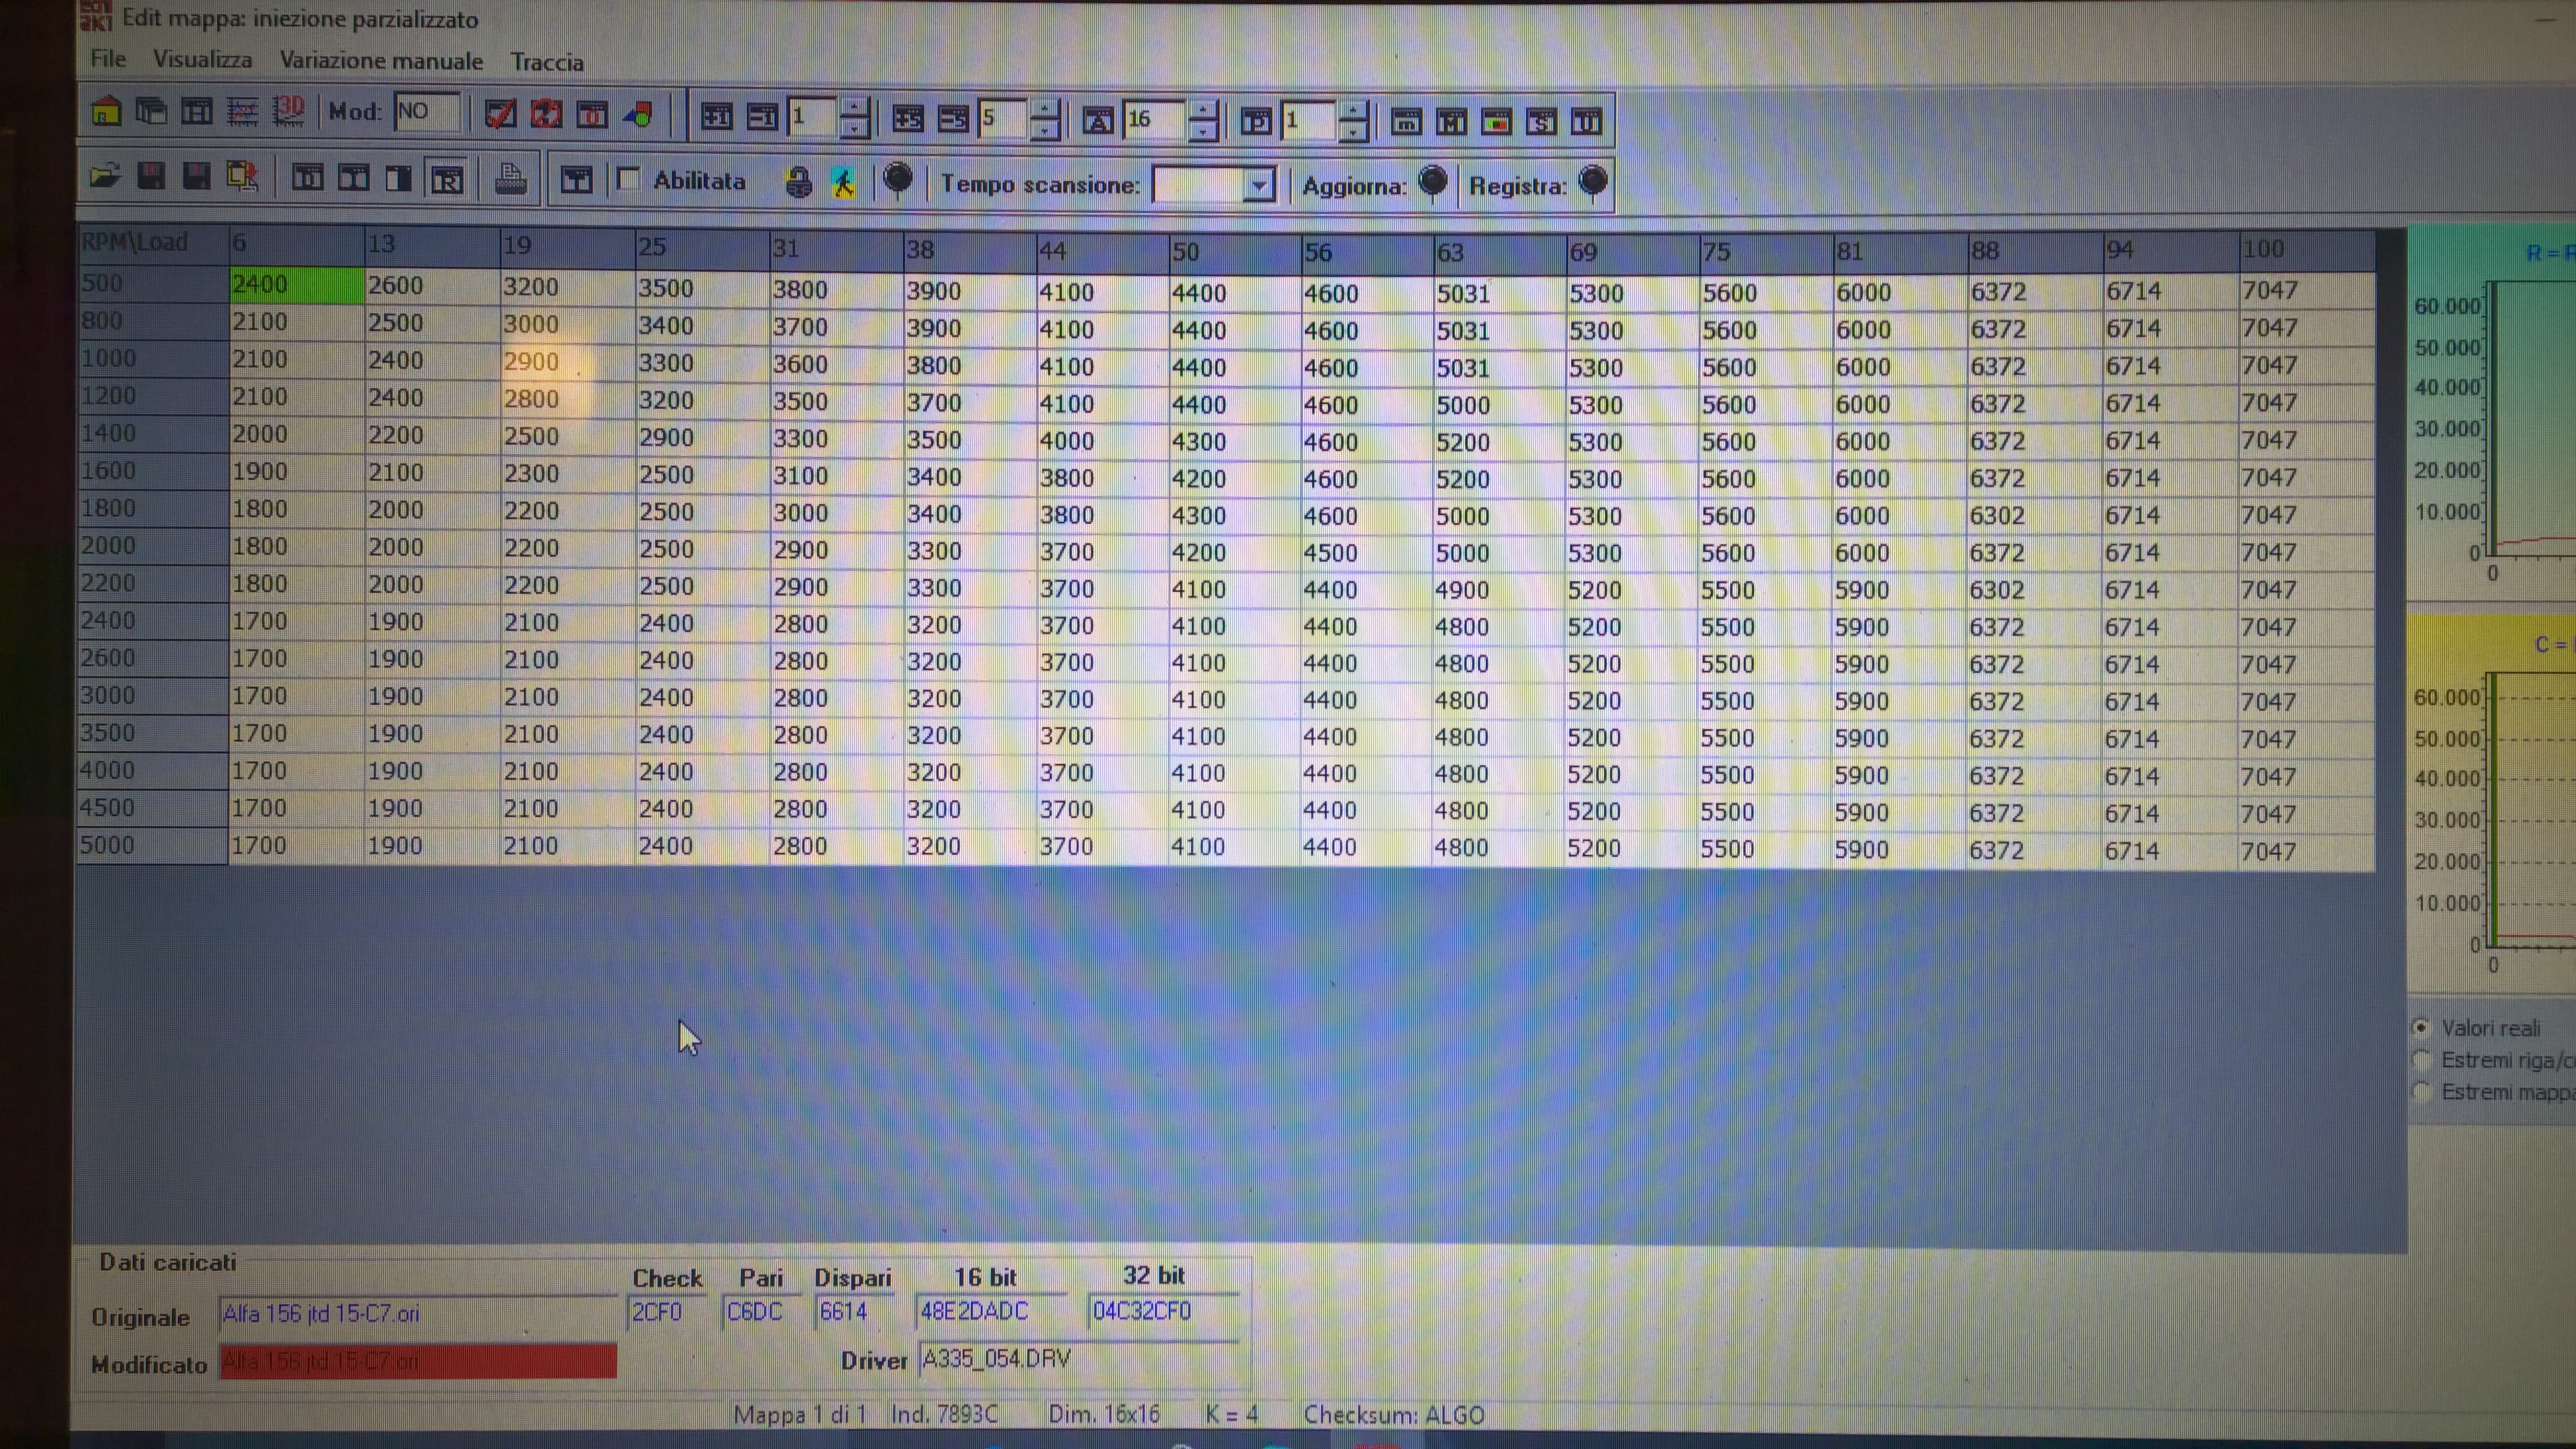Open the Traccia menu
This screenshot has width=2576, height=1449.
tap(547, 62)
